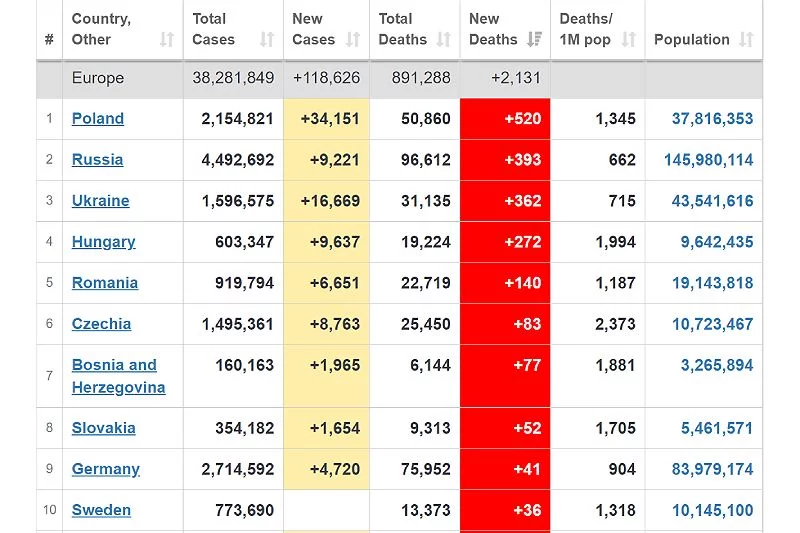Select Ukraine new deaths +362 cell
This screenshot has height=533, width=800.
(505, 200)
